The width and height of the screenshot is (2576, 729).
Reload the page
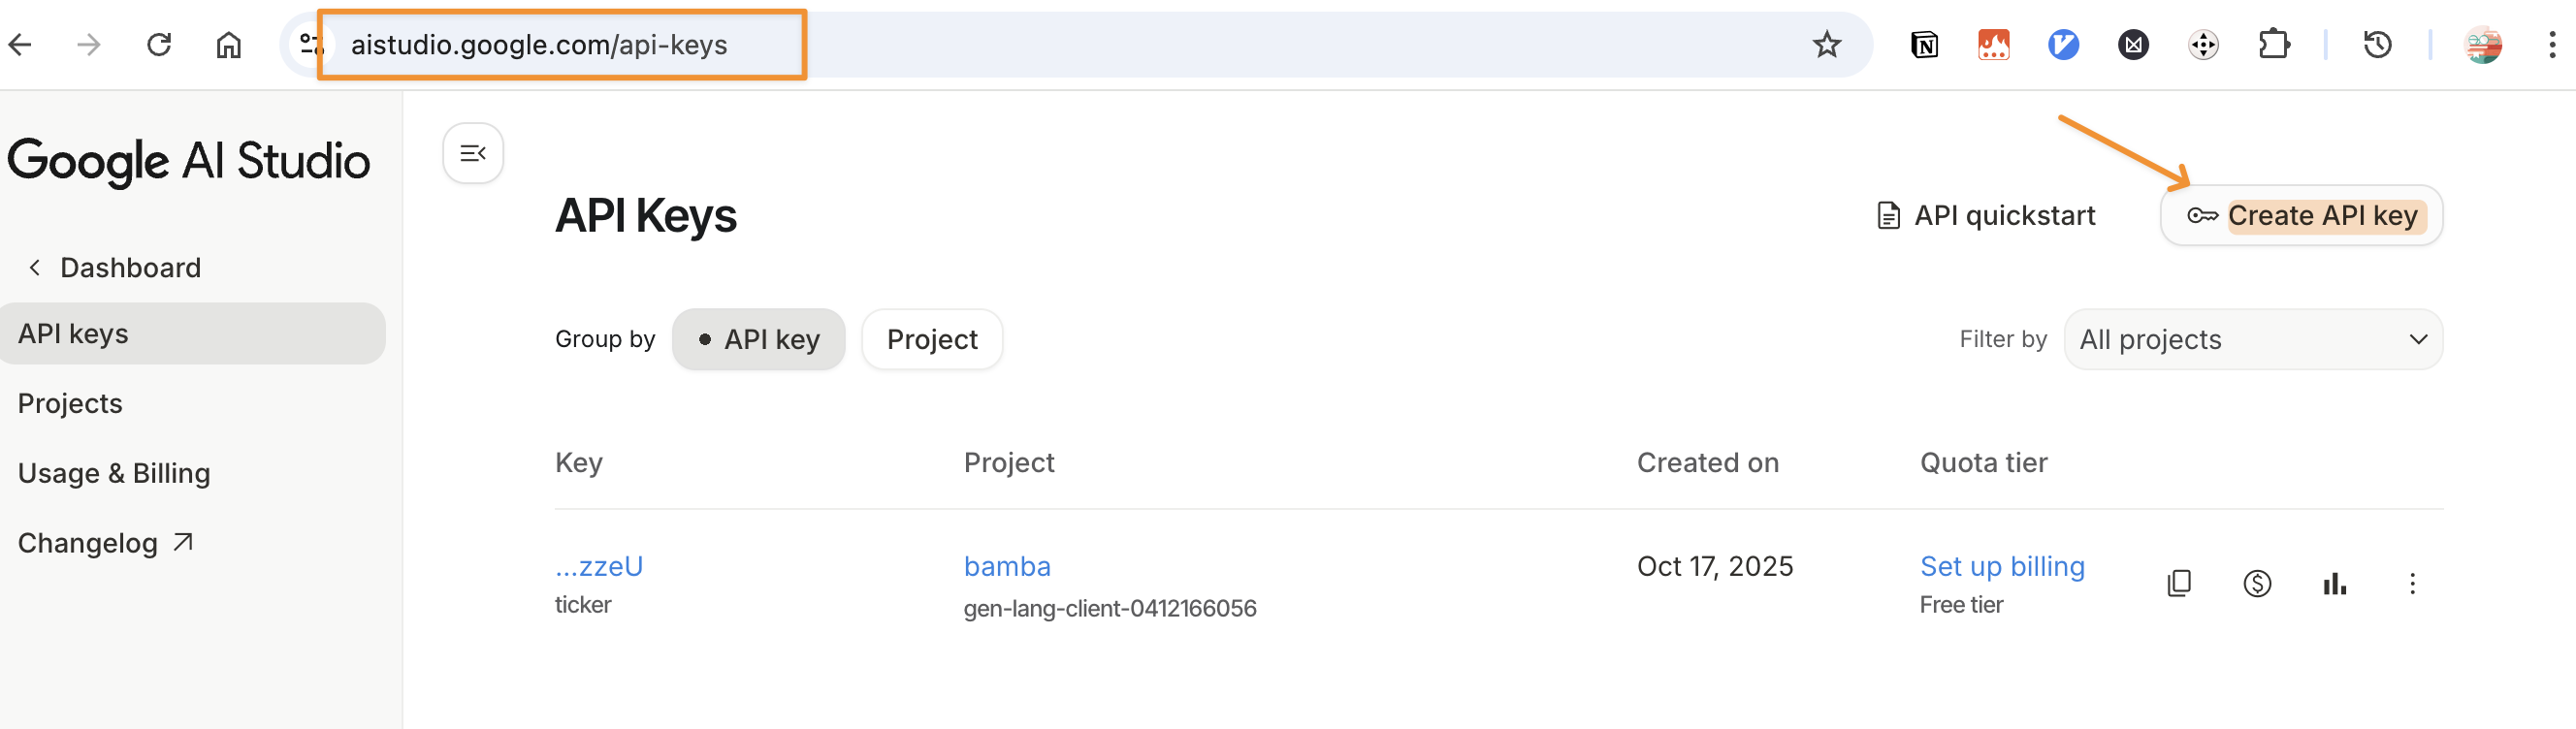point(159,45)
